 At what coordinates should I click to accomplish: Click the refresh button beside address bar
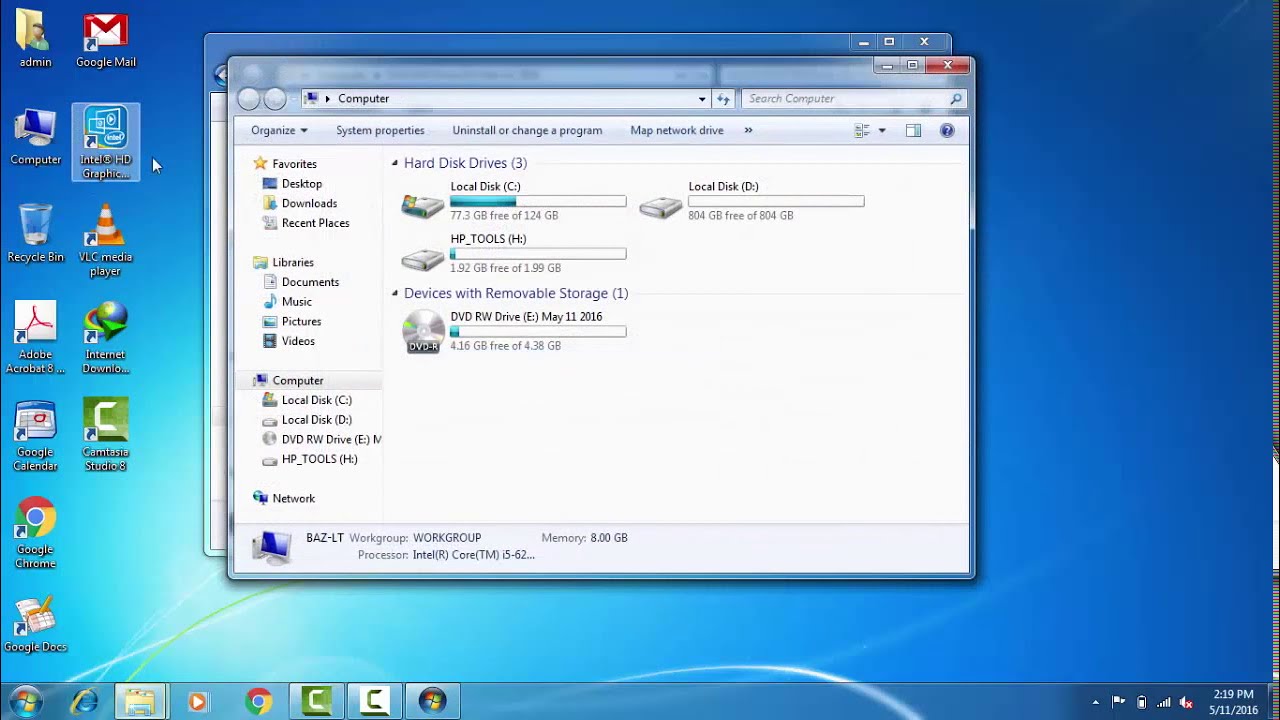click(x=724, y=98)
